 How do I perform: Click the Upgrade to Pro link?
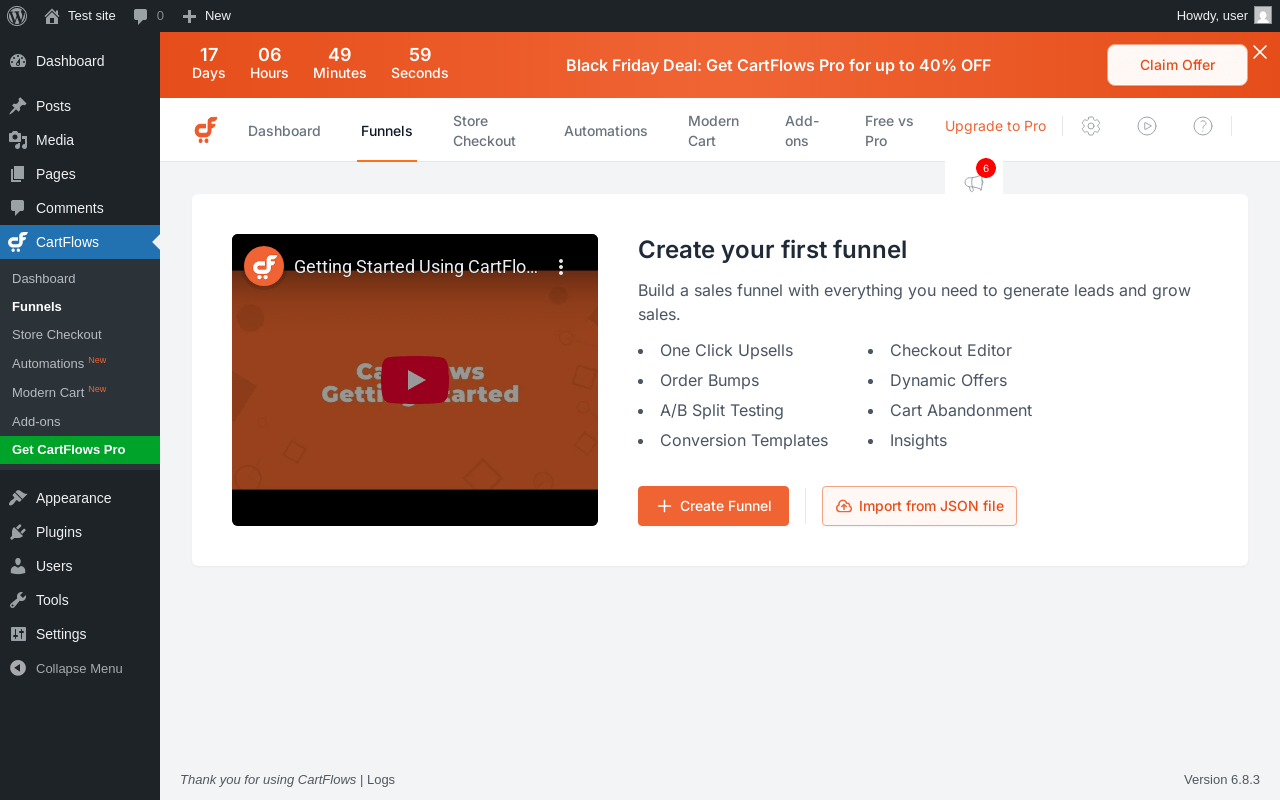(995, 126)
